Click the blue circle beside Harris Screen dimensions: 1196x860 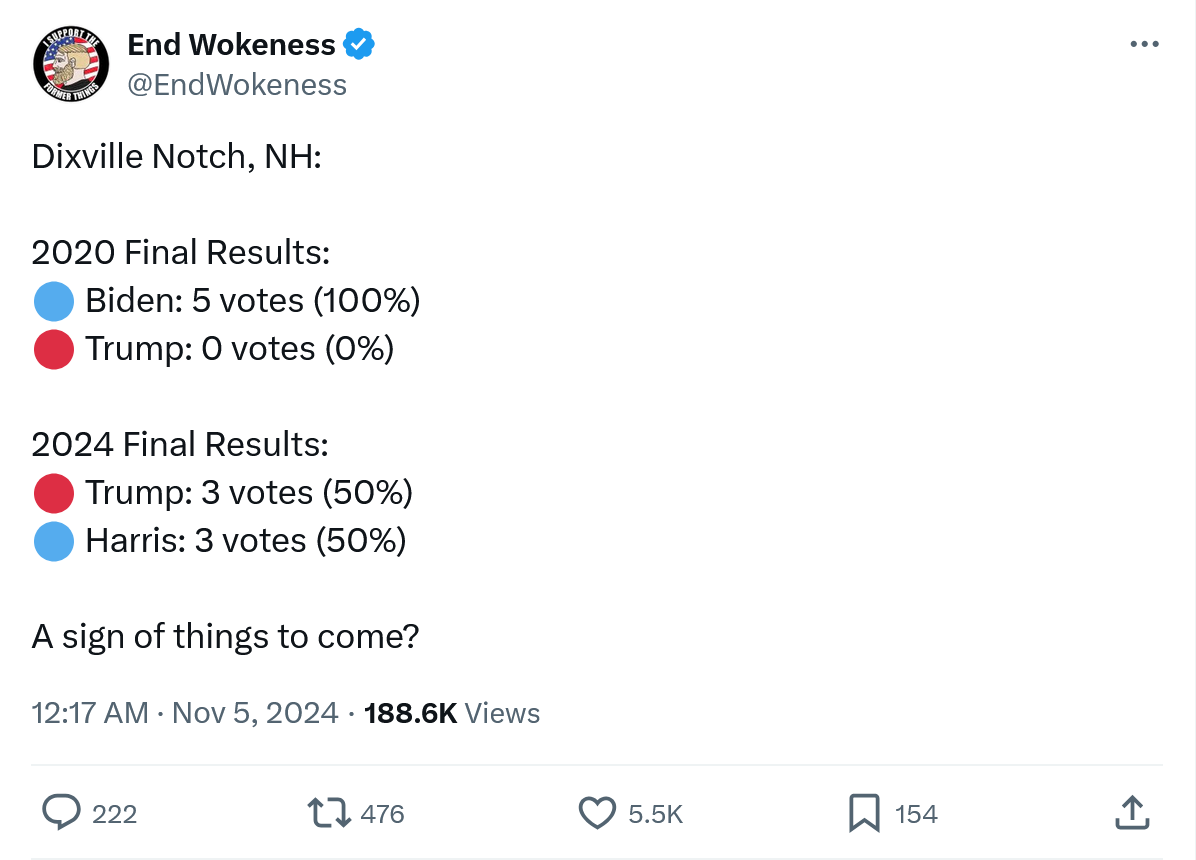click(54, 541)
